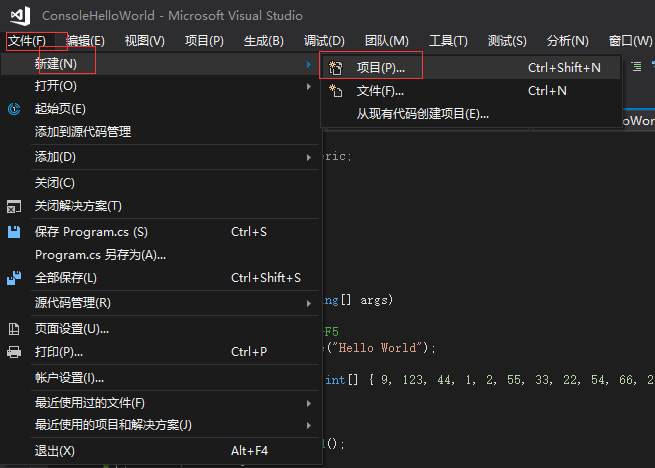Open the 团队(M) menu

coord(386,41)
